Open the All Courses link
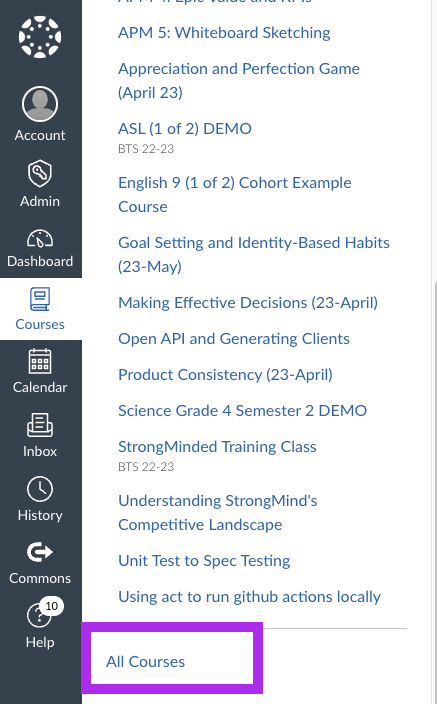 click(x=145, y=662)
